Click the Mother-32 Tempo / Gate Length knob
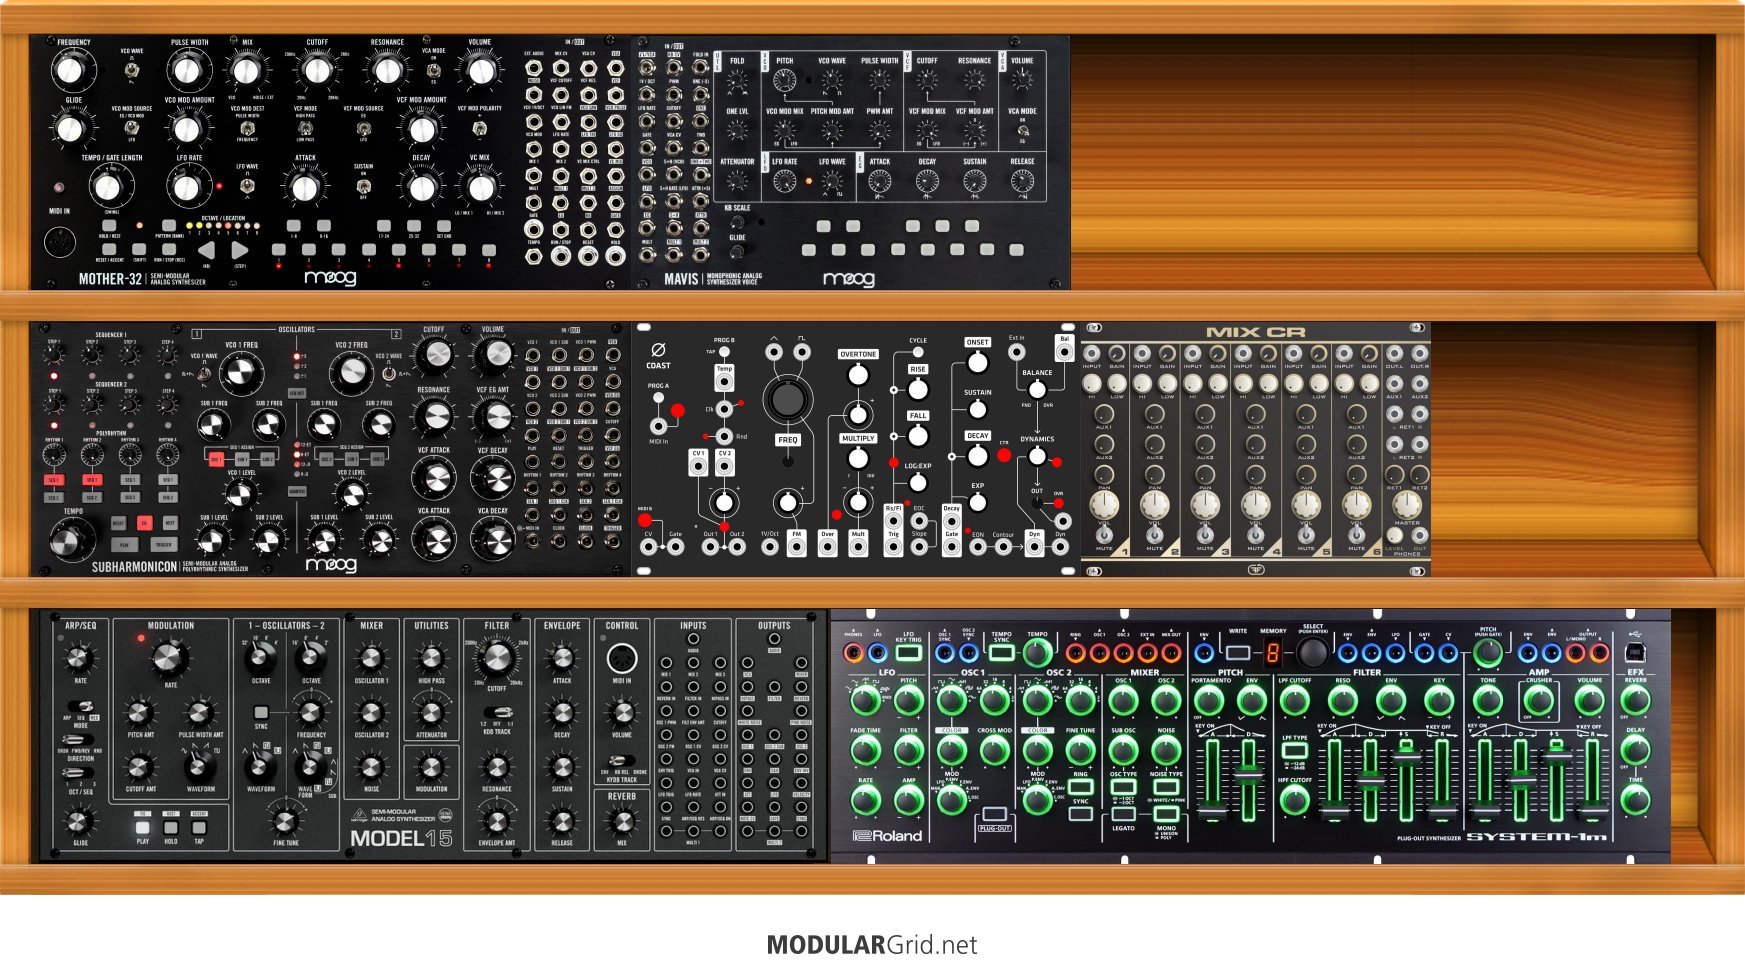Screen dimensions: 1745x966 tap(108, 186)
